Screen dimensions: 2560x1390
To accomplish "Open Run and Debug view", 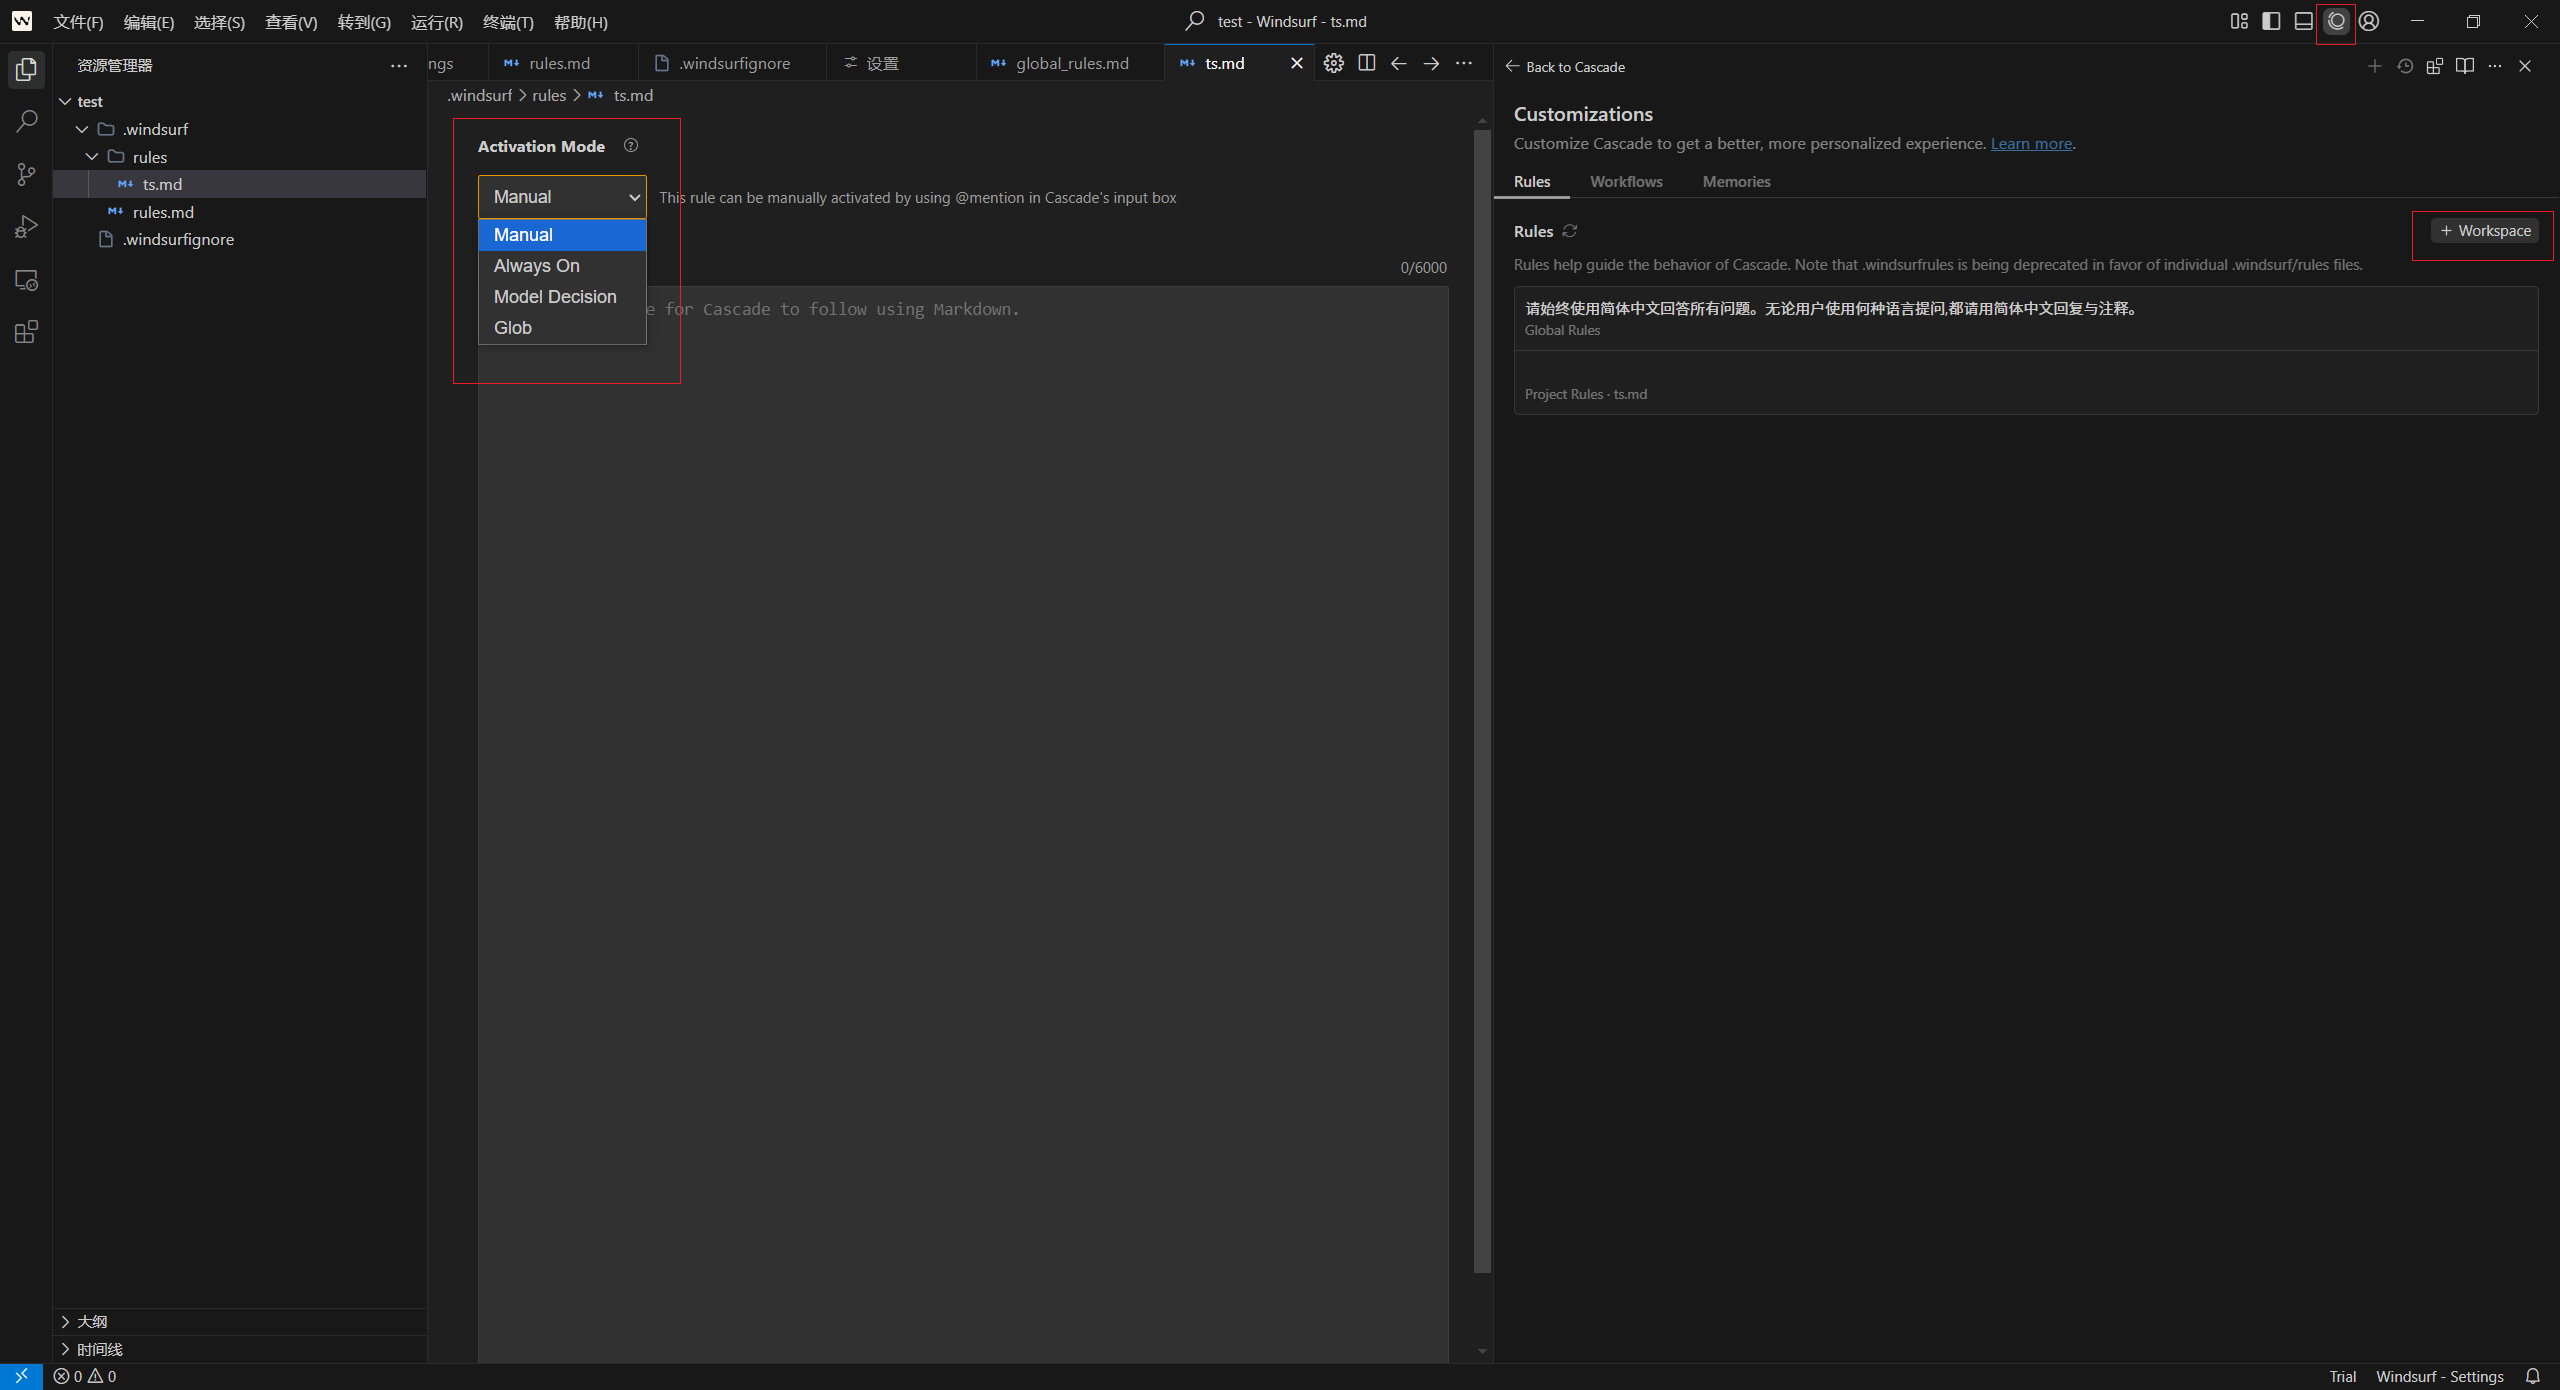I will (27, 227).
